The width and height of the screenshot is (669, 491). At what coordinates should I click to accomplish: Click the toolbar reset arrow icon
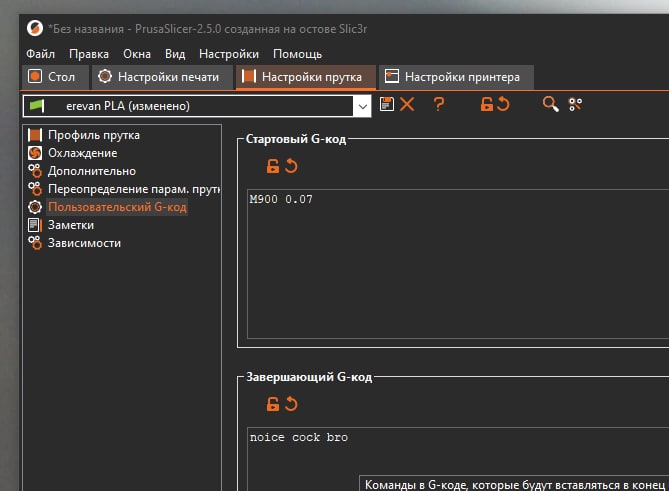[503, 104]
